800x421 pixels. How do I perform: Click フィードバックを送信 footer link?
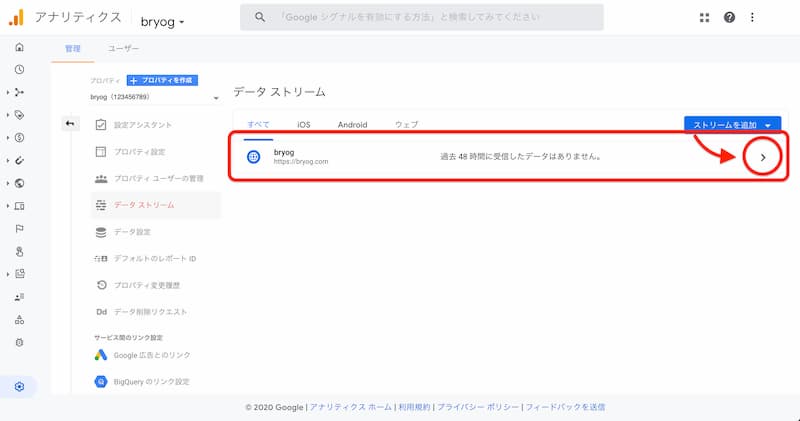tap(565, 407)
